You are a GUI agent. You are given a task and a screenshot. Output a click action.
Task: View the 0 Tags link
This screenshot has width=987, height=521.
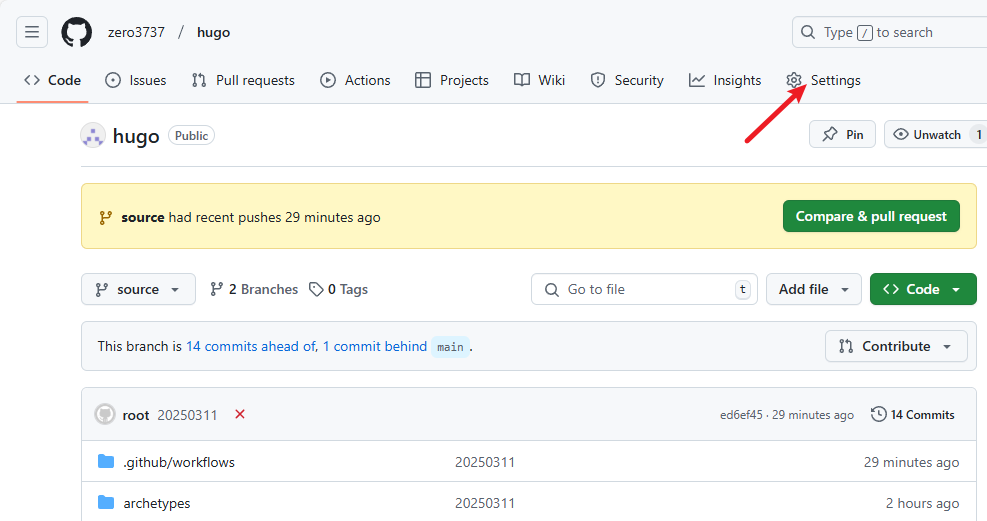[339, 289]
